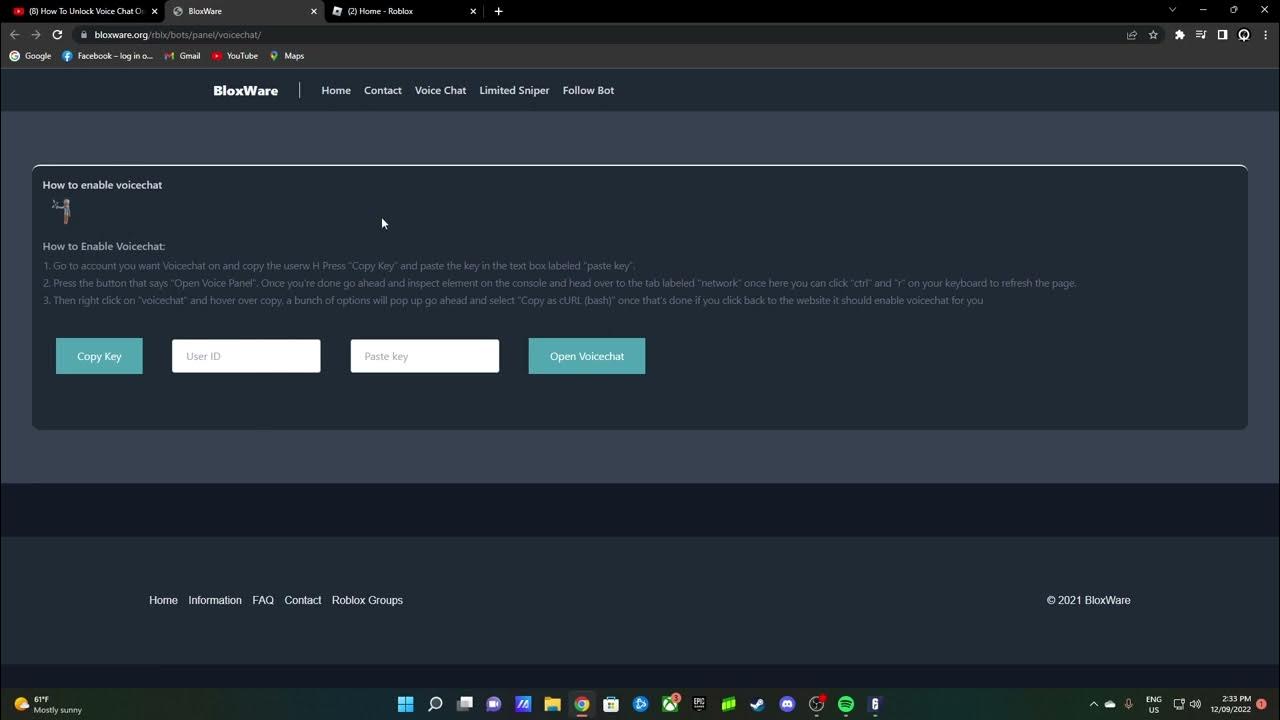Click the Open Voicechat button
Image resolution: width=1280 pixels, height=720 pixels.
(x=587, y=356)
